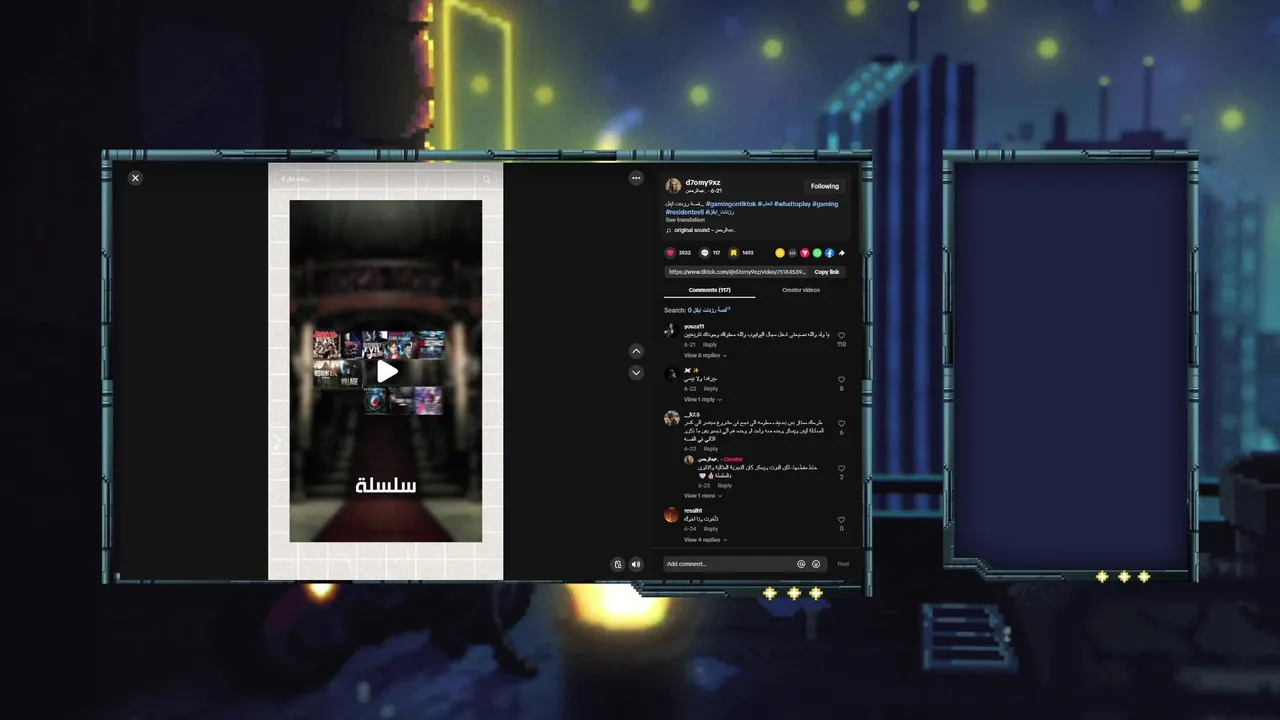Open d7omy9xz profile avatar
1280x720 pixels.
tap(673, 186)
